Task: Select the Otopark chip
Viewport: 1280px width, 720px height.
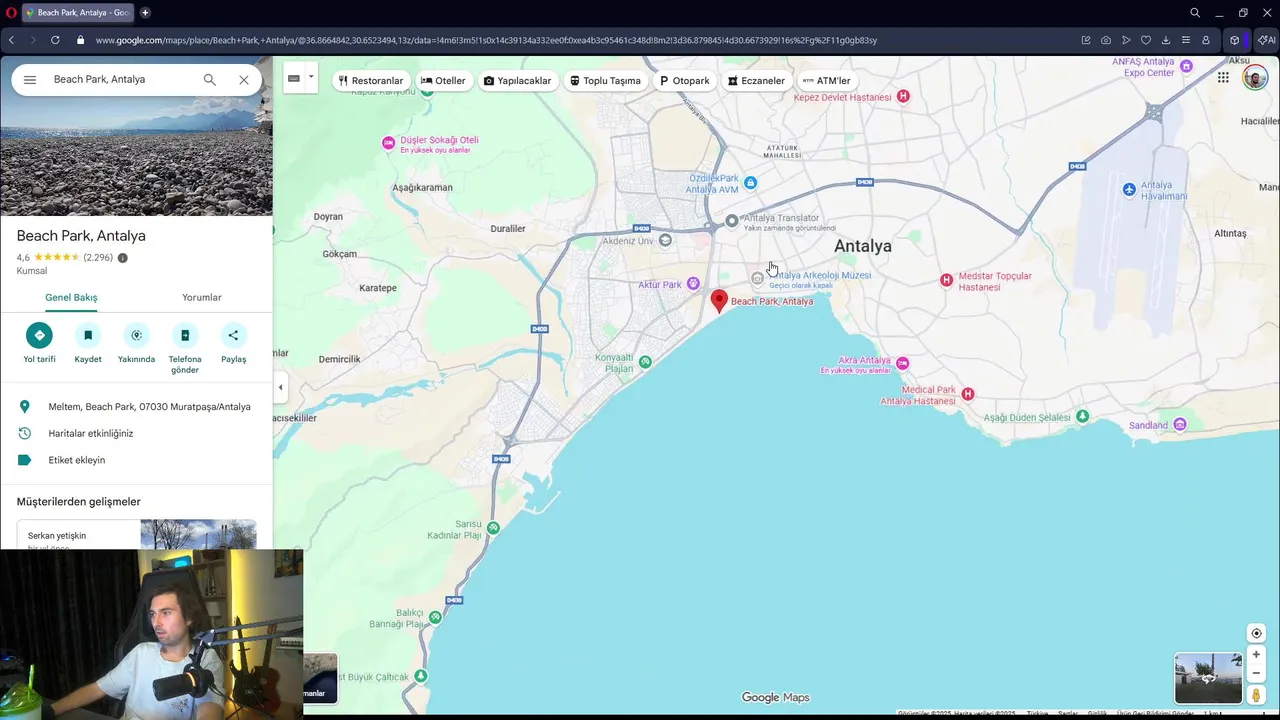Action: (x=685, y=81)
